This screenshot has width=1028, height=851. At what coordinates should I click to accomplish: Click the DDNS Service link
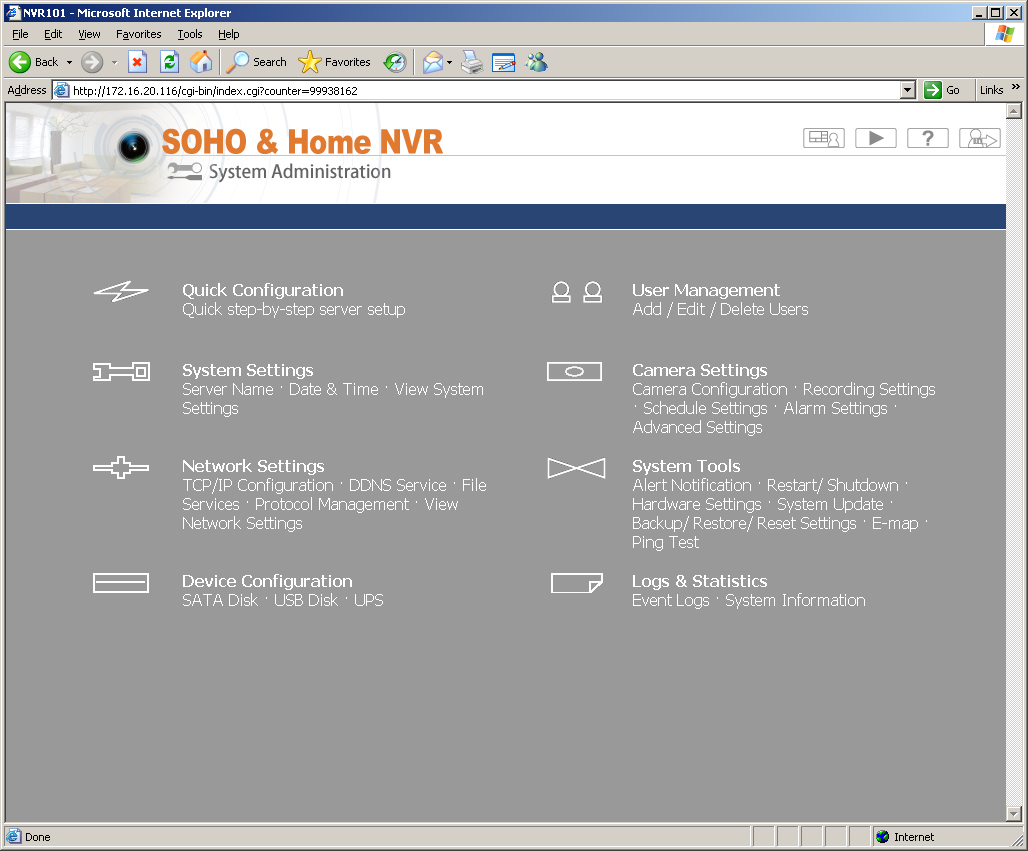(x=397, y=485)
